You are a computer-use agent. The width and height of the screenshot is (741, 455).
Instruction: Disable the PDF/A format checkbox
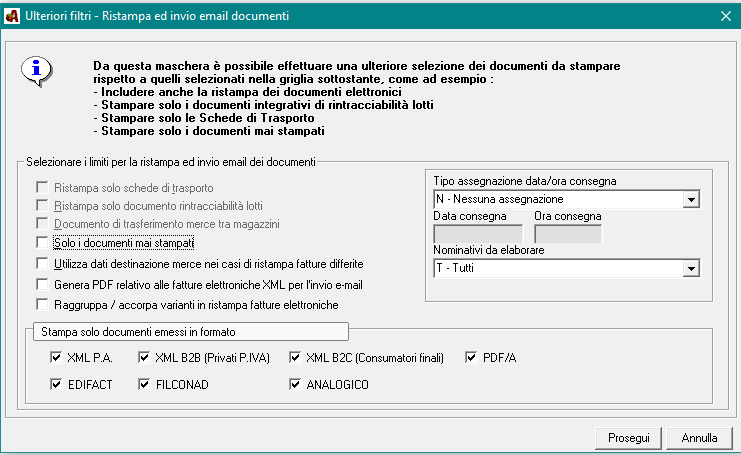click(473, 357)
